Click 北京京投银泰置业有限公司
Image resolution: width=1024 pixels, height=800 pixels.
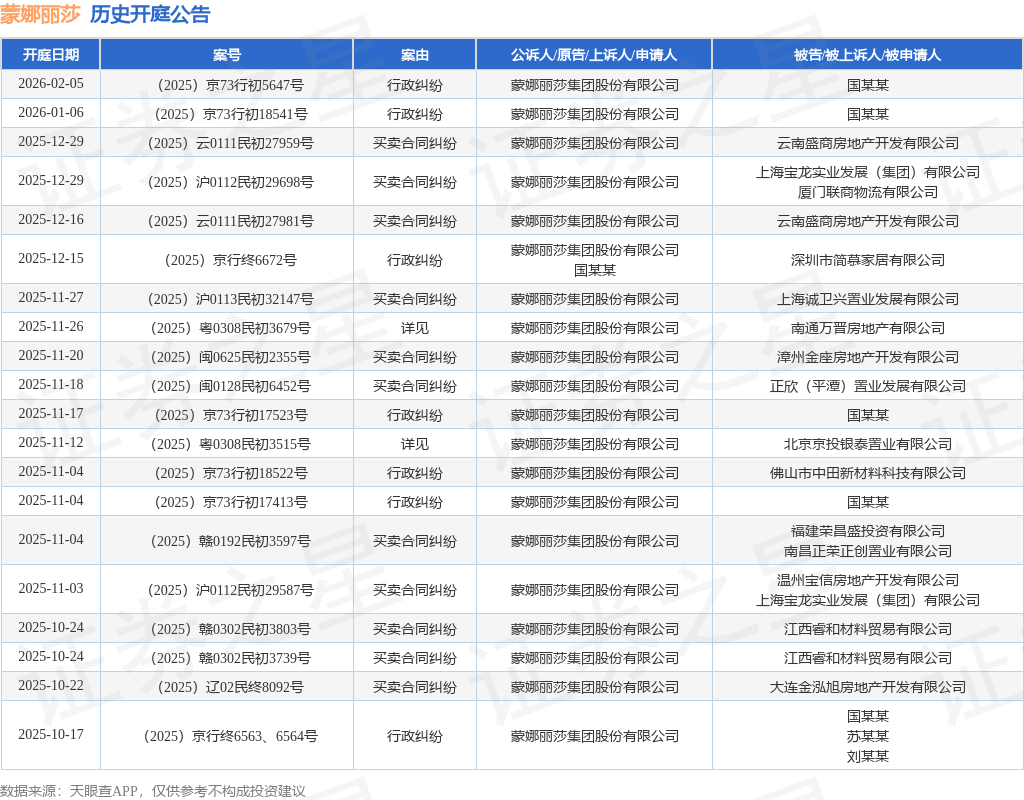867,444
